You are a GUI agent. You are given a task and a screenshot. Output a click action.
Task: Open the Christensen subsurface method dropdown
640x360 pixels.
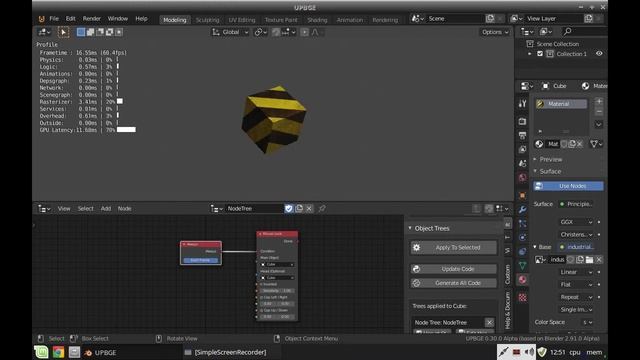576,234
